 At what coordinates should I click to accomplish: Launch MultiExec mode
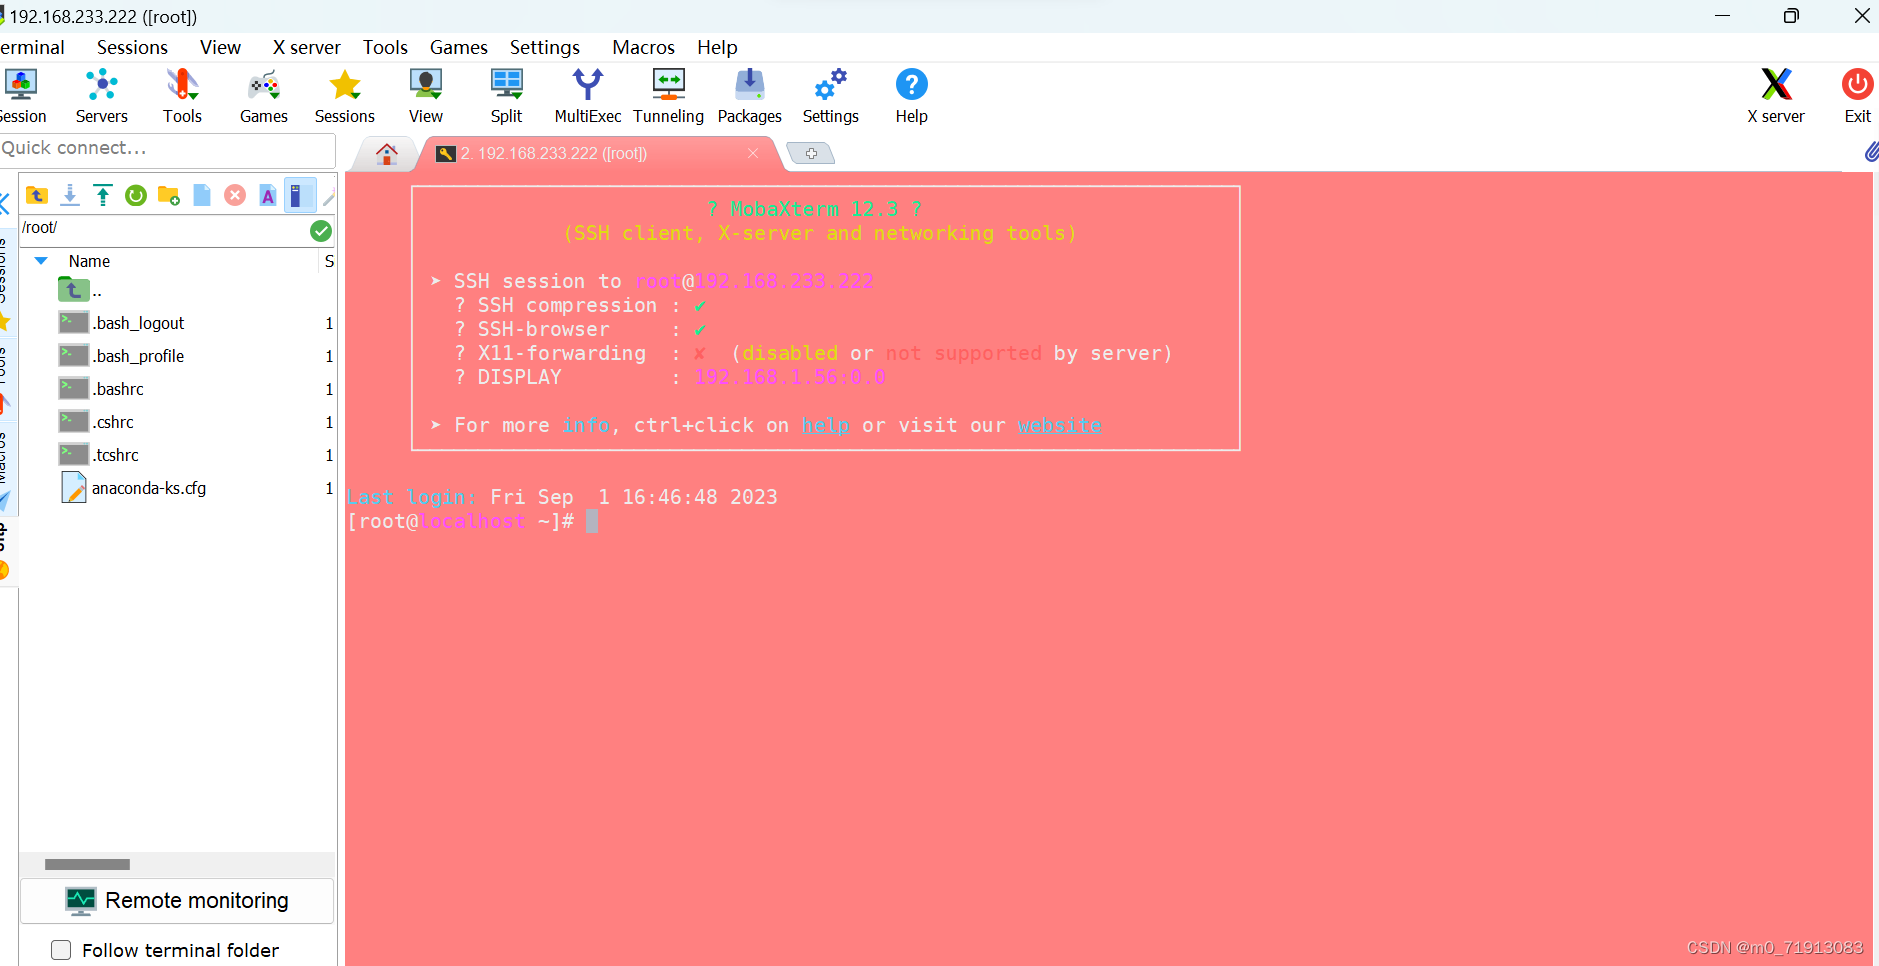(588, 95)
